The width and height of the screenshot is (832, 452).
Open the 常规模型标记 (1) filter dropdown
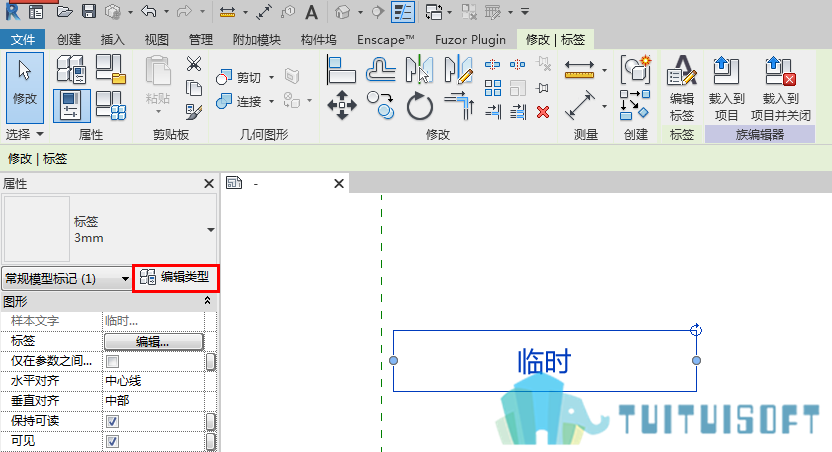pos(66,279)
